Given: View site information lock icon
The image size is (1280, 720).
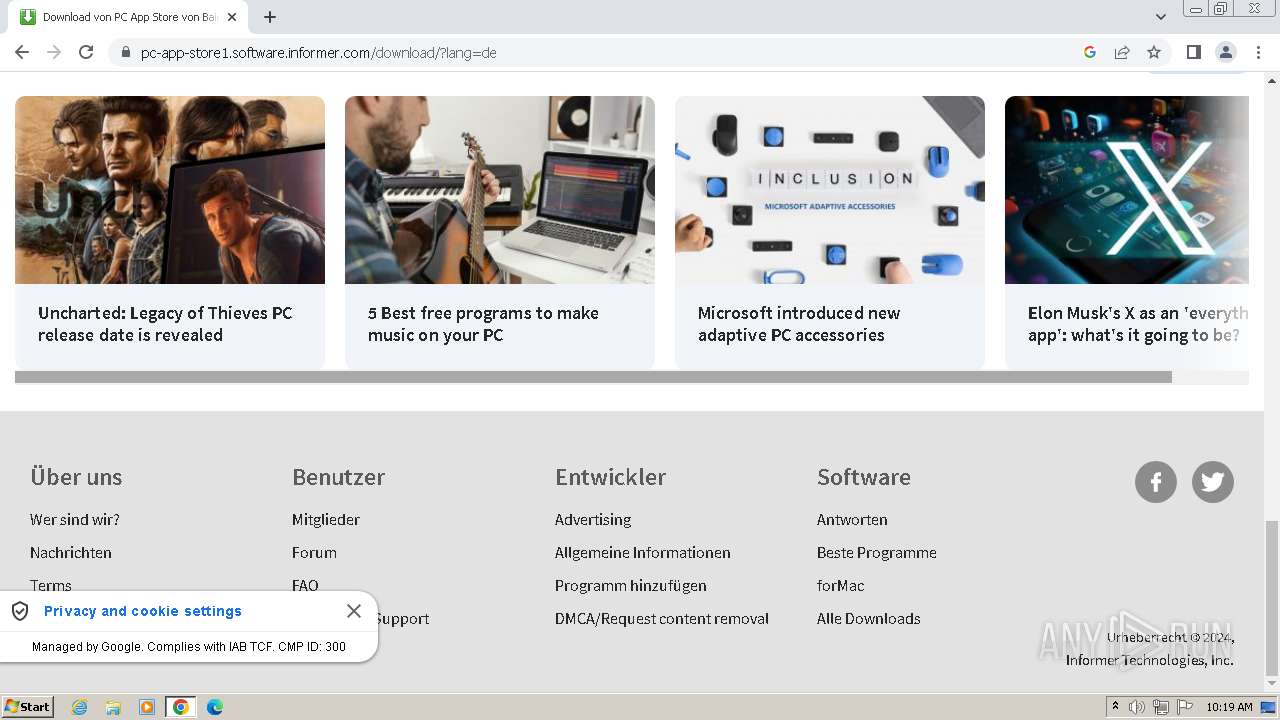Looking at the screenshot, I should point(125,52).
